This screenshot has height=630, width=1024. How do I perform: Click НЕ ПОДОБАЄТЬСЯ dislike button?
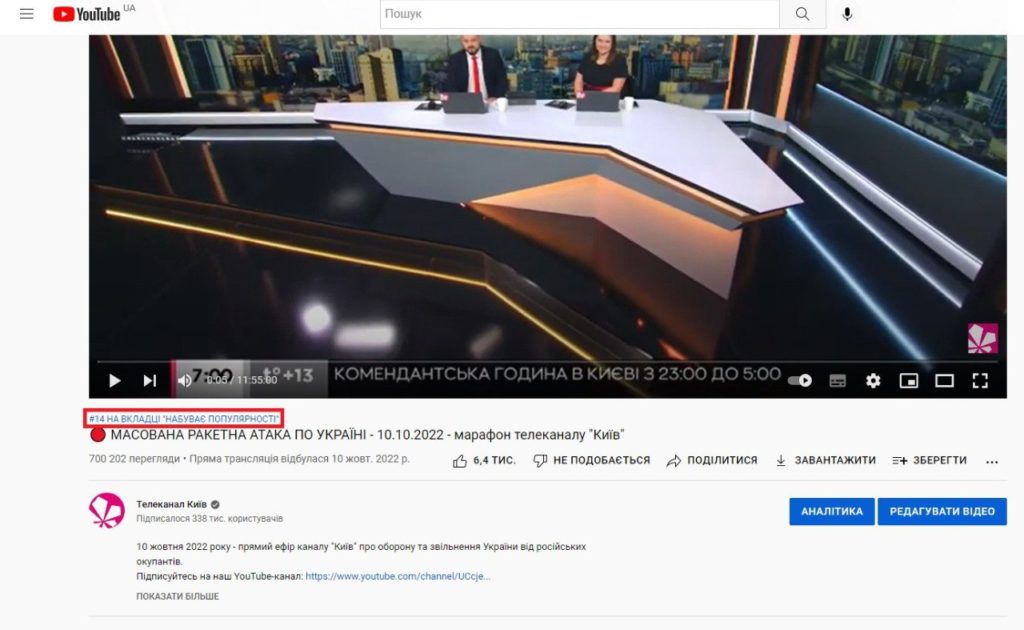point(592,460)
